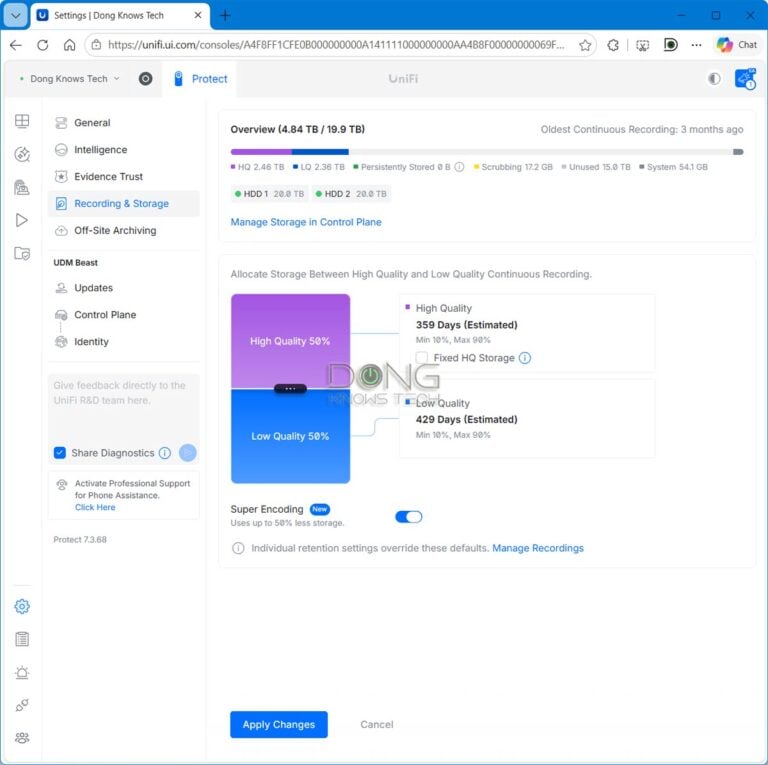Open the alarm siren icon in left rail
Screen dimensions: 768x765
pos(22,672)
